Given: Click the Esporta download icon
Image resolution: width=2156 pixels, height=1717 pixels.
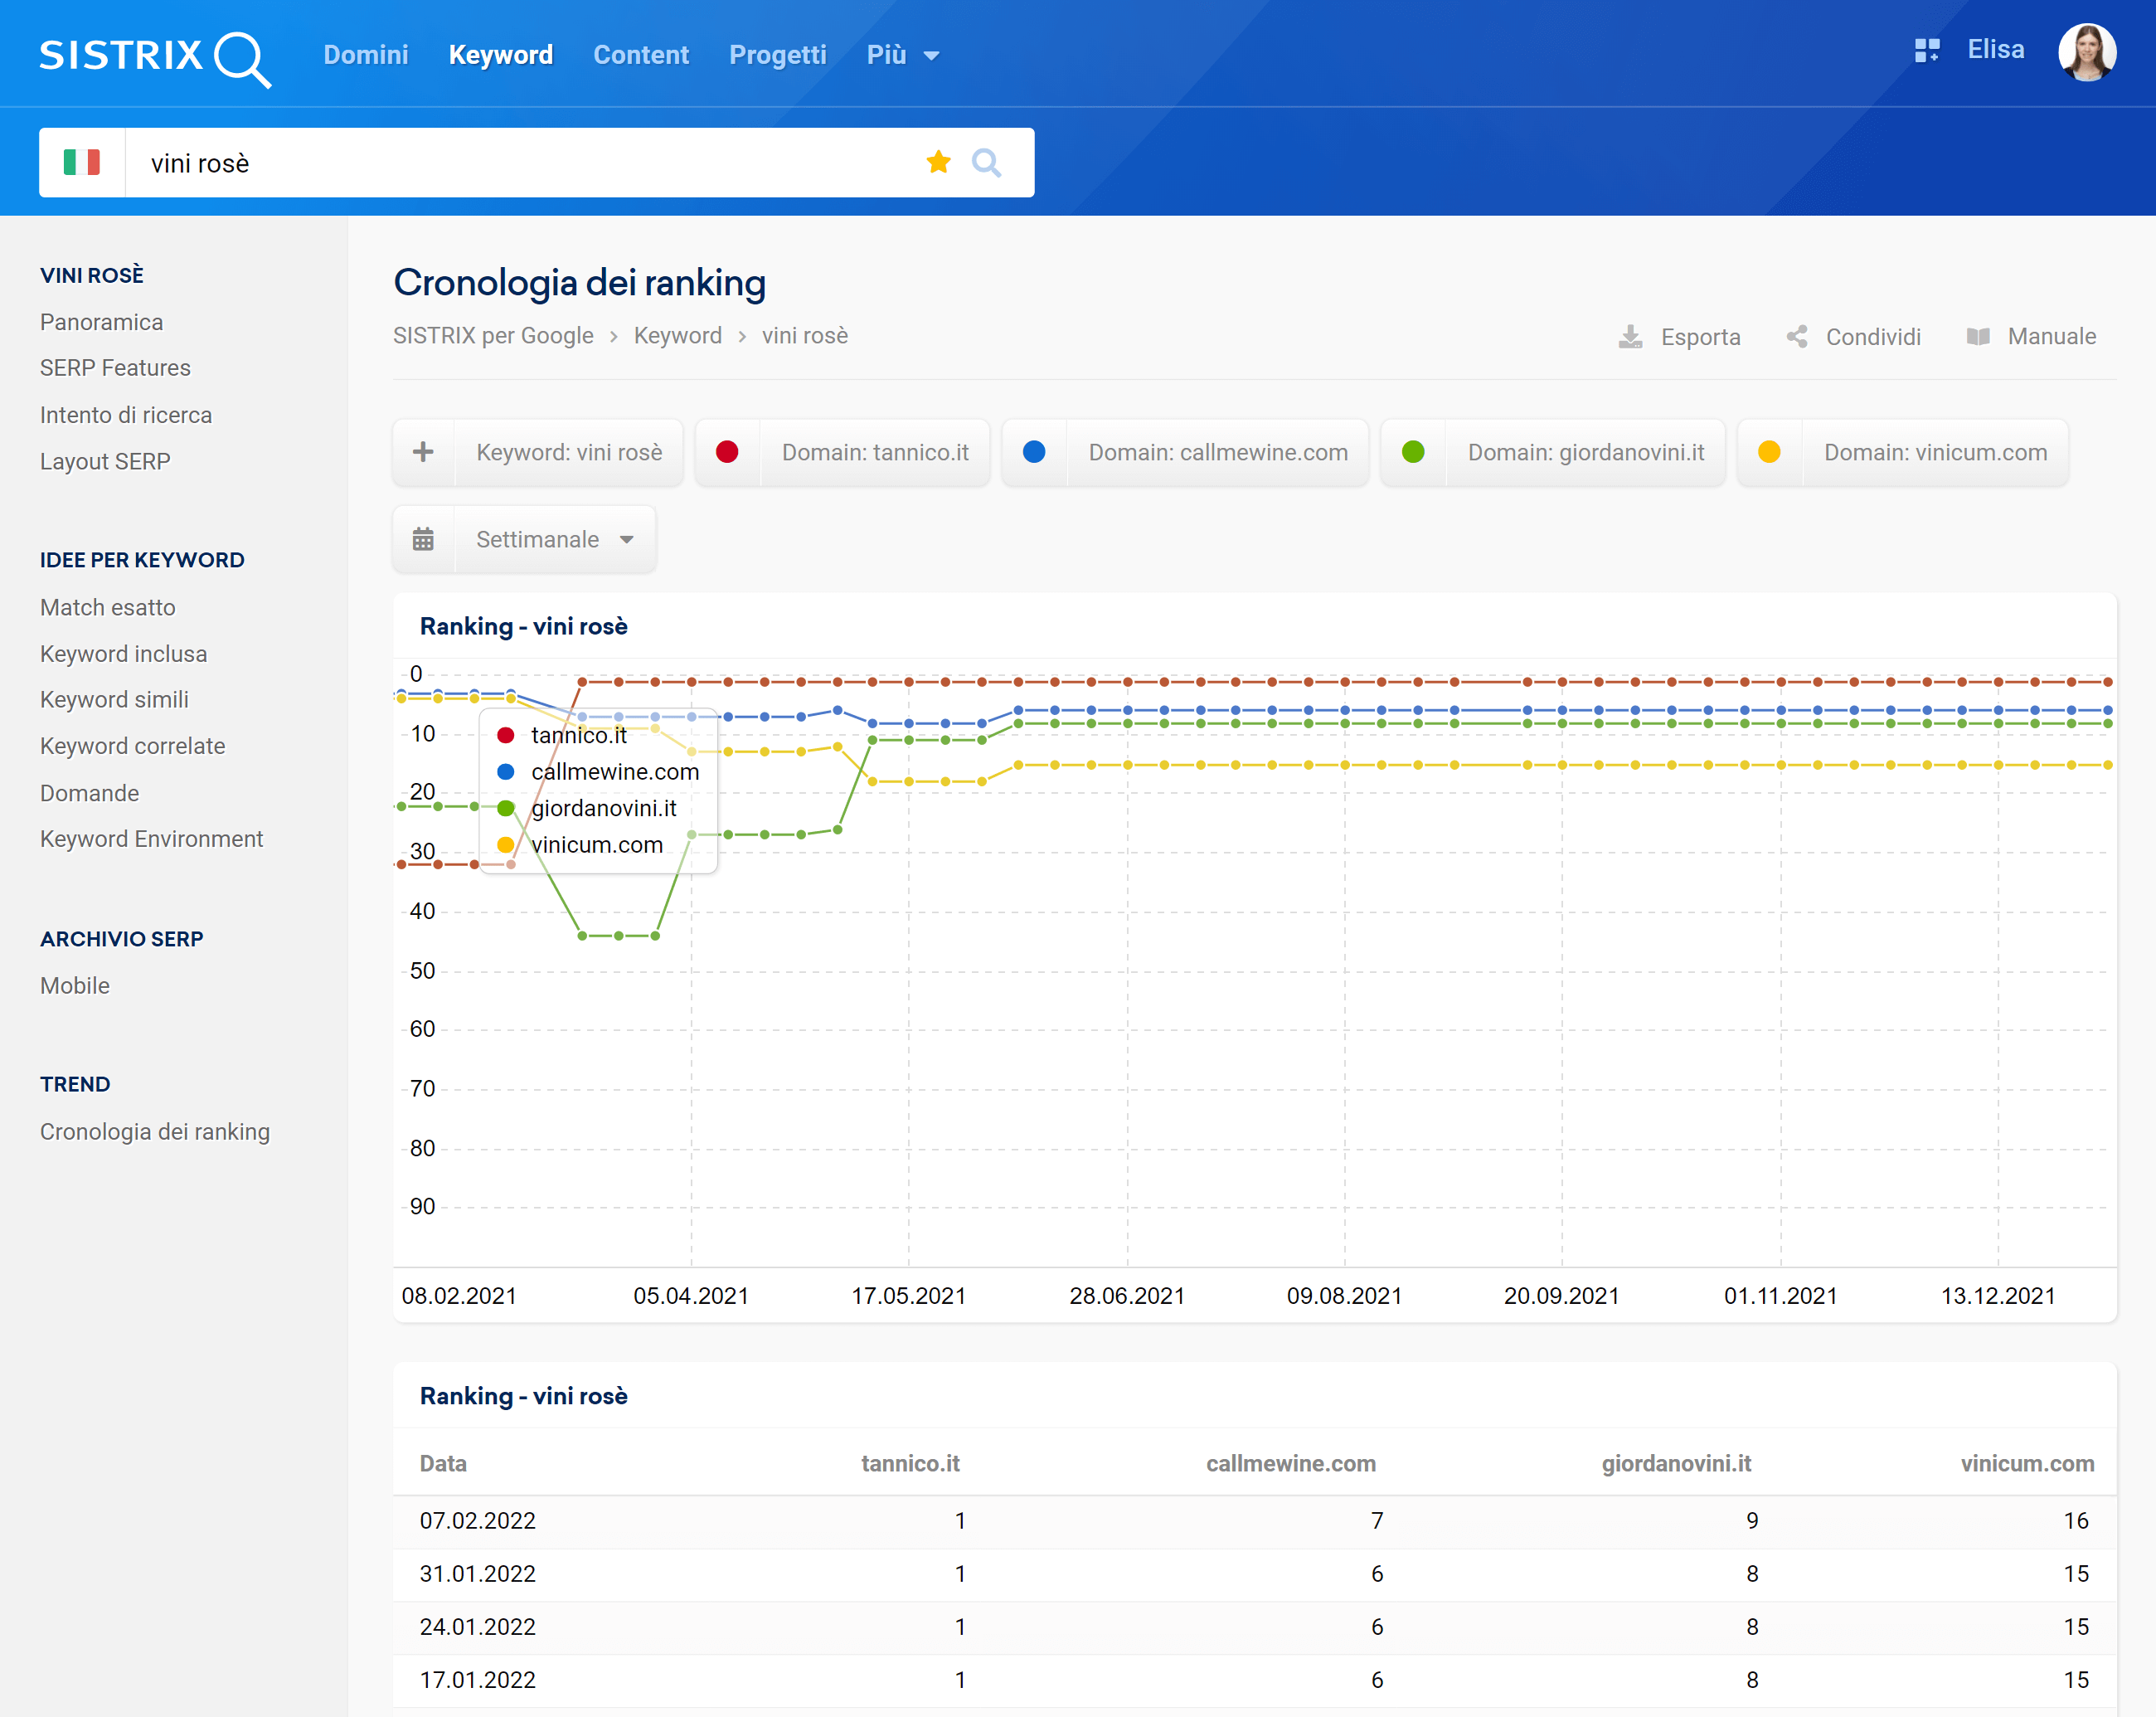Looking at the screenshot, I should click(1629, 337).
